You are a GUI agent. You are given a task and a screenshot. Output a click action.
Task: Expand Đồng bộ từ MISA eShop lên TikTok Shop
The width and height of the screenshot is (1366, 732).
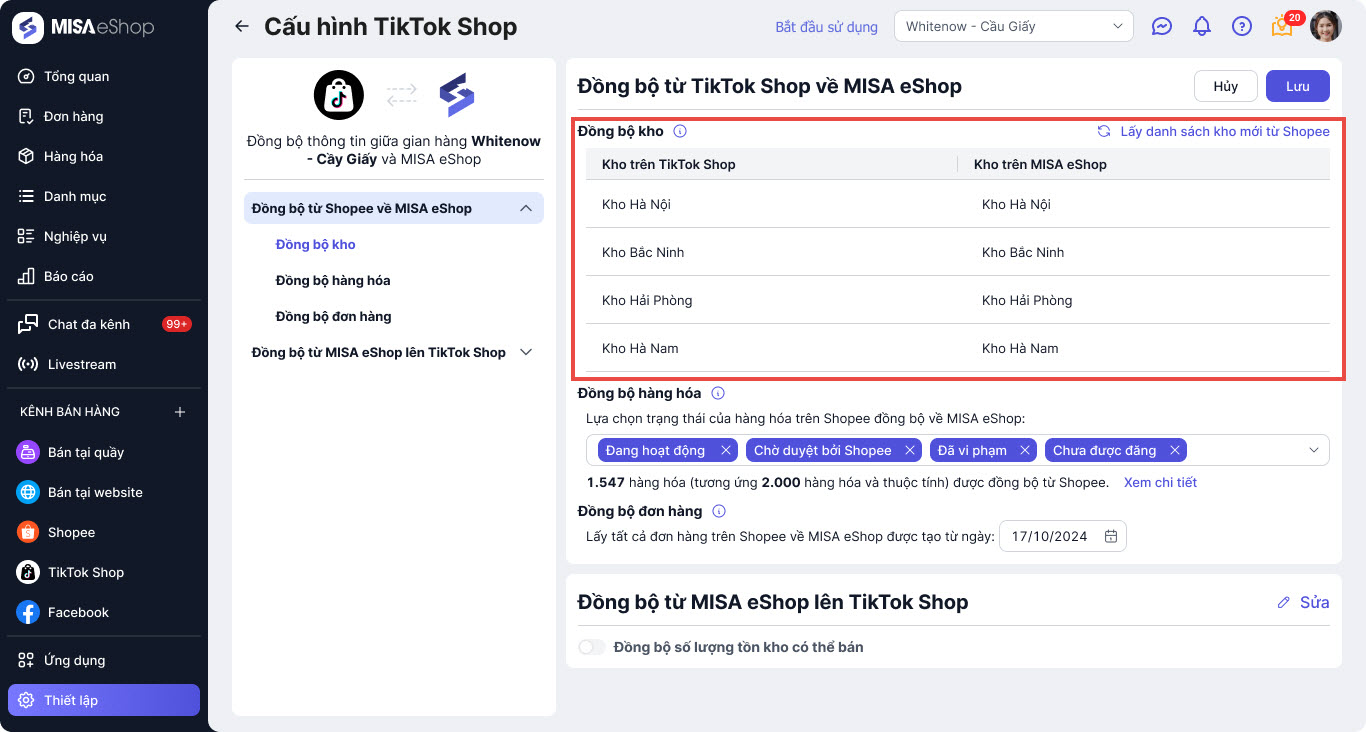526,352
